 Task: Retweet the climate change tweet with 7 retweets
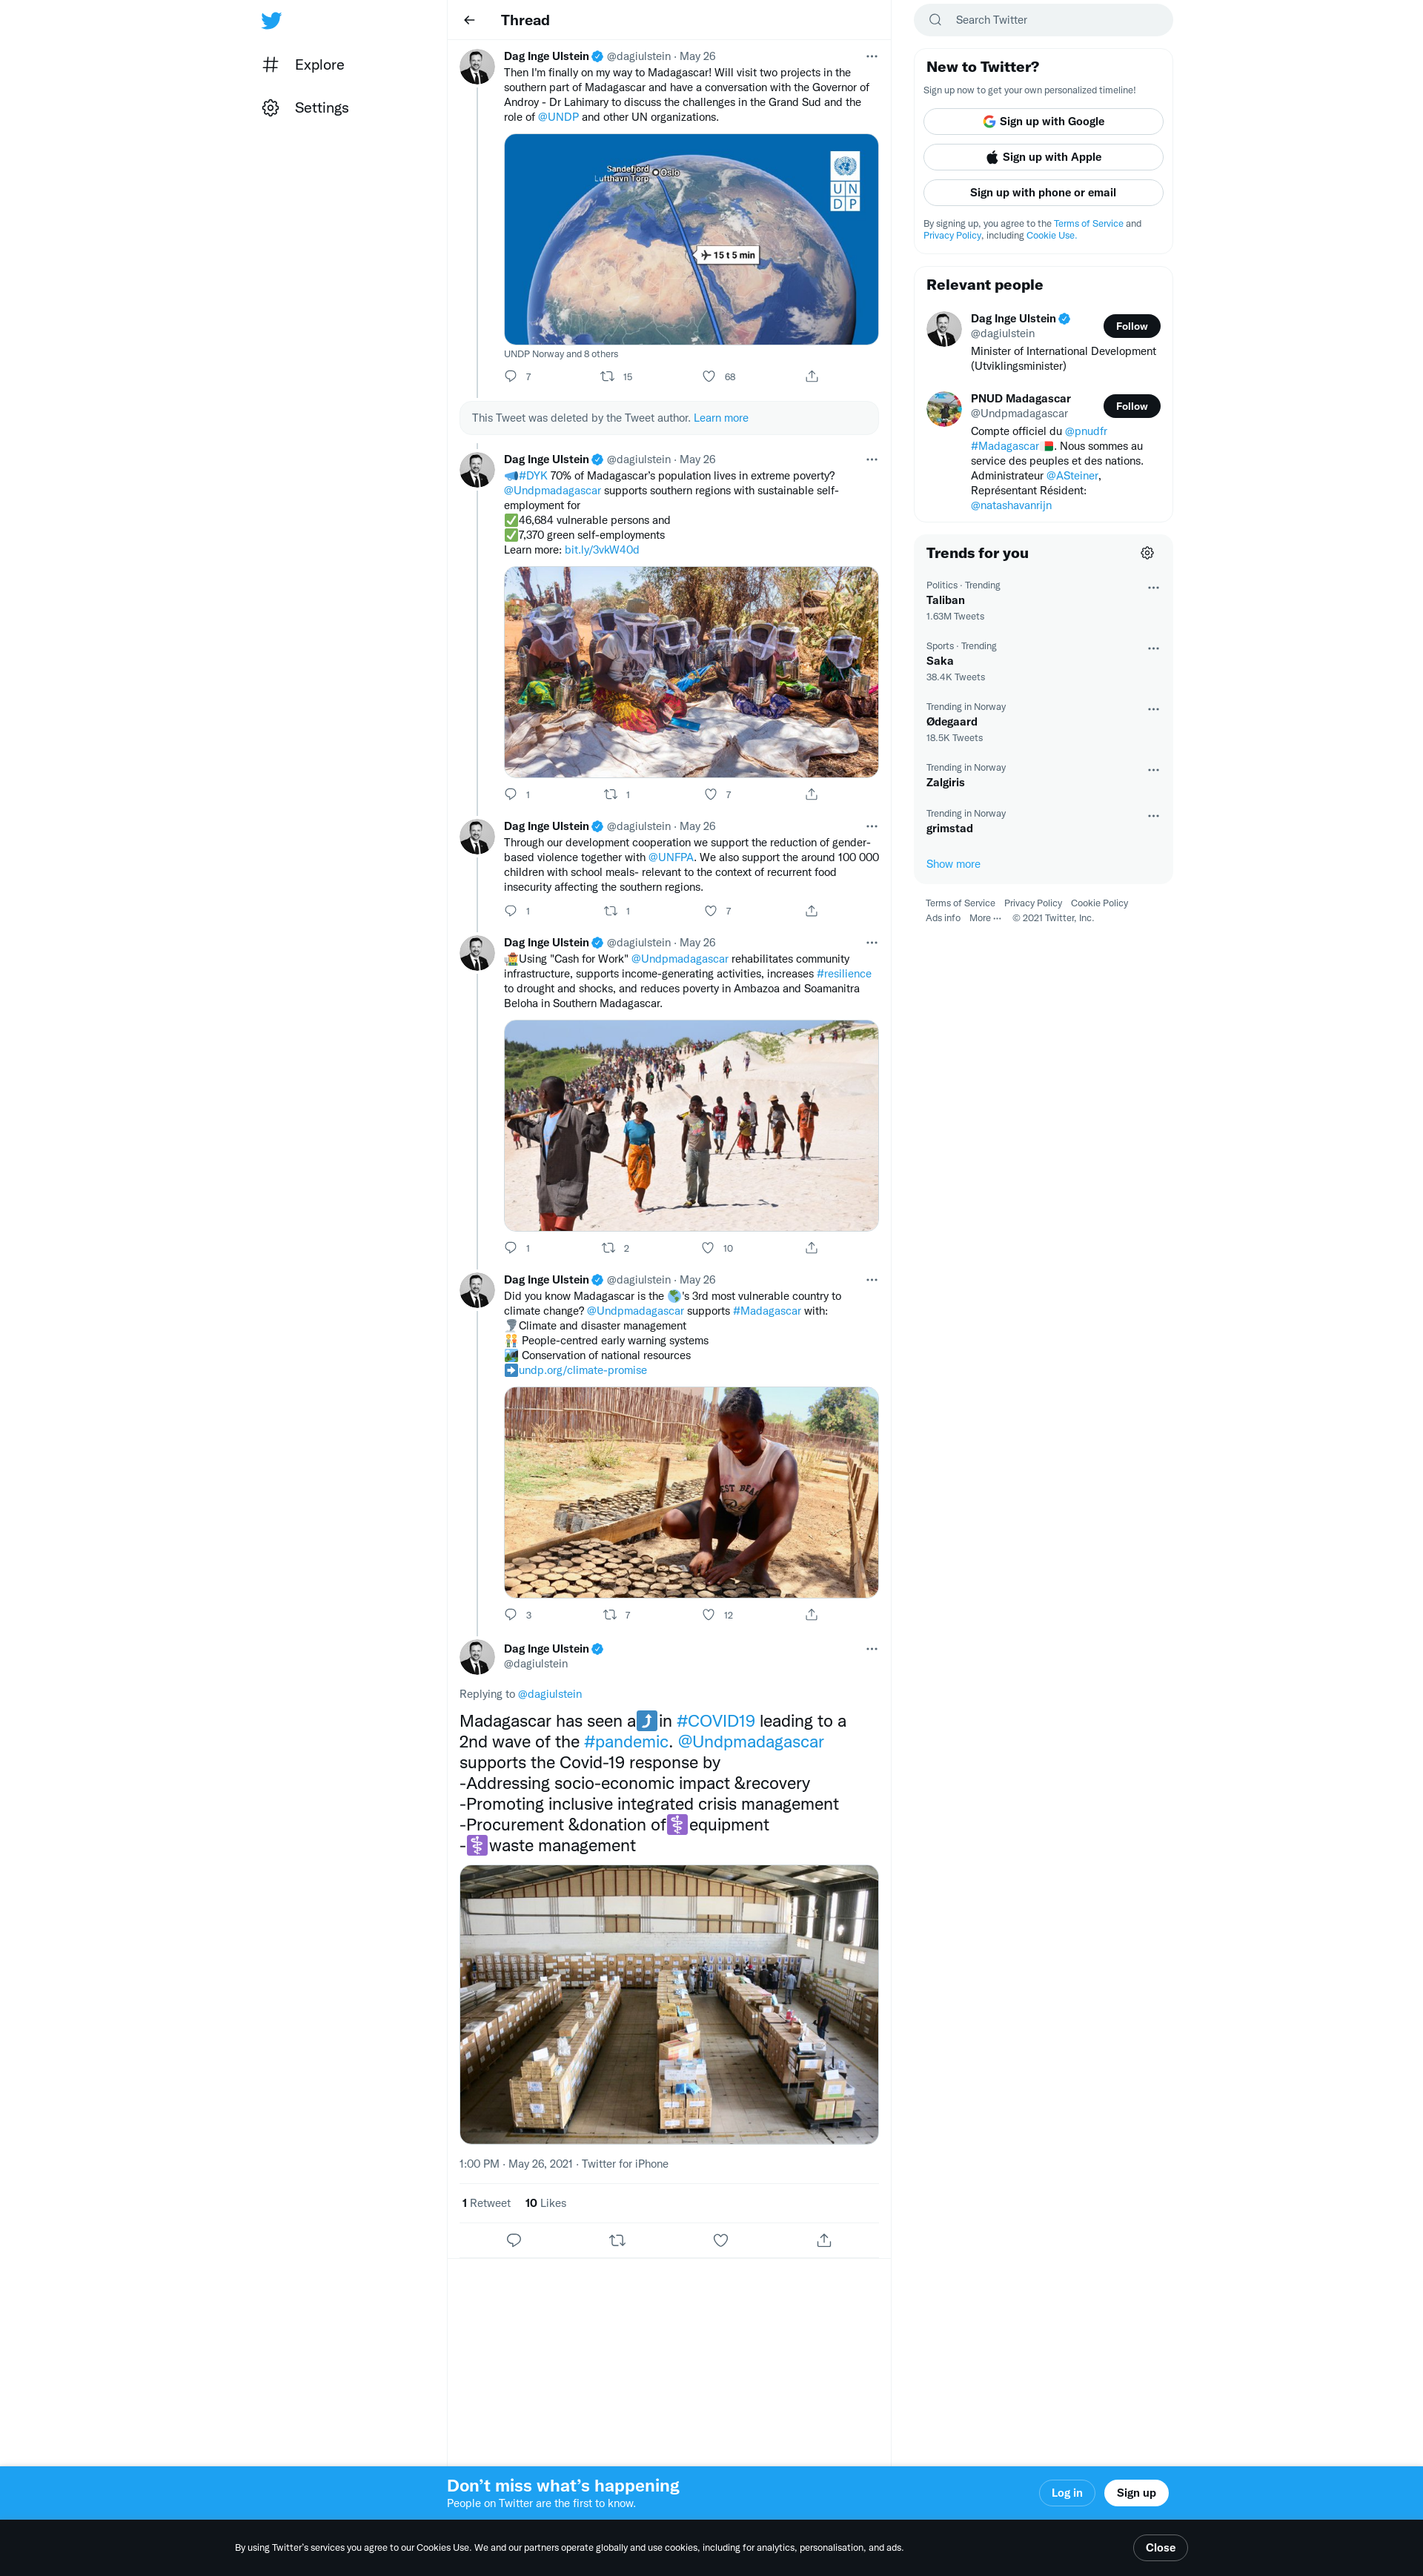610,1615
